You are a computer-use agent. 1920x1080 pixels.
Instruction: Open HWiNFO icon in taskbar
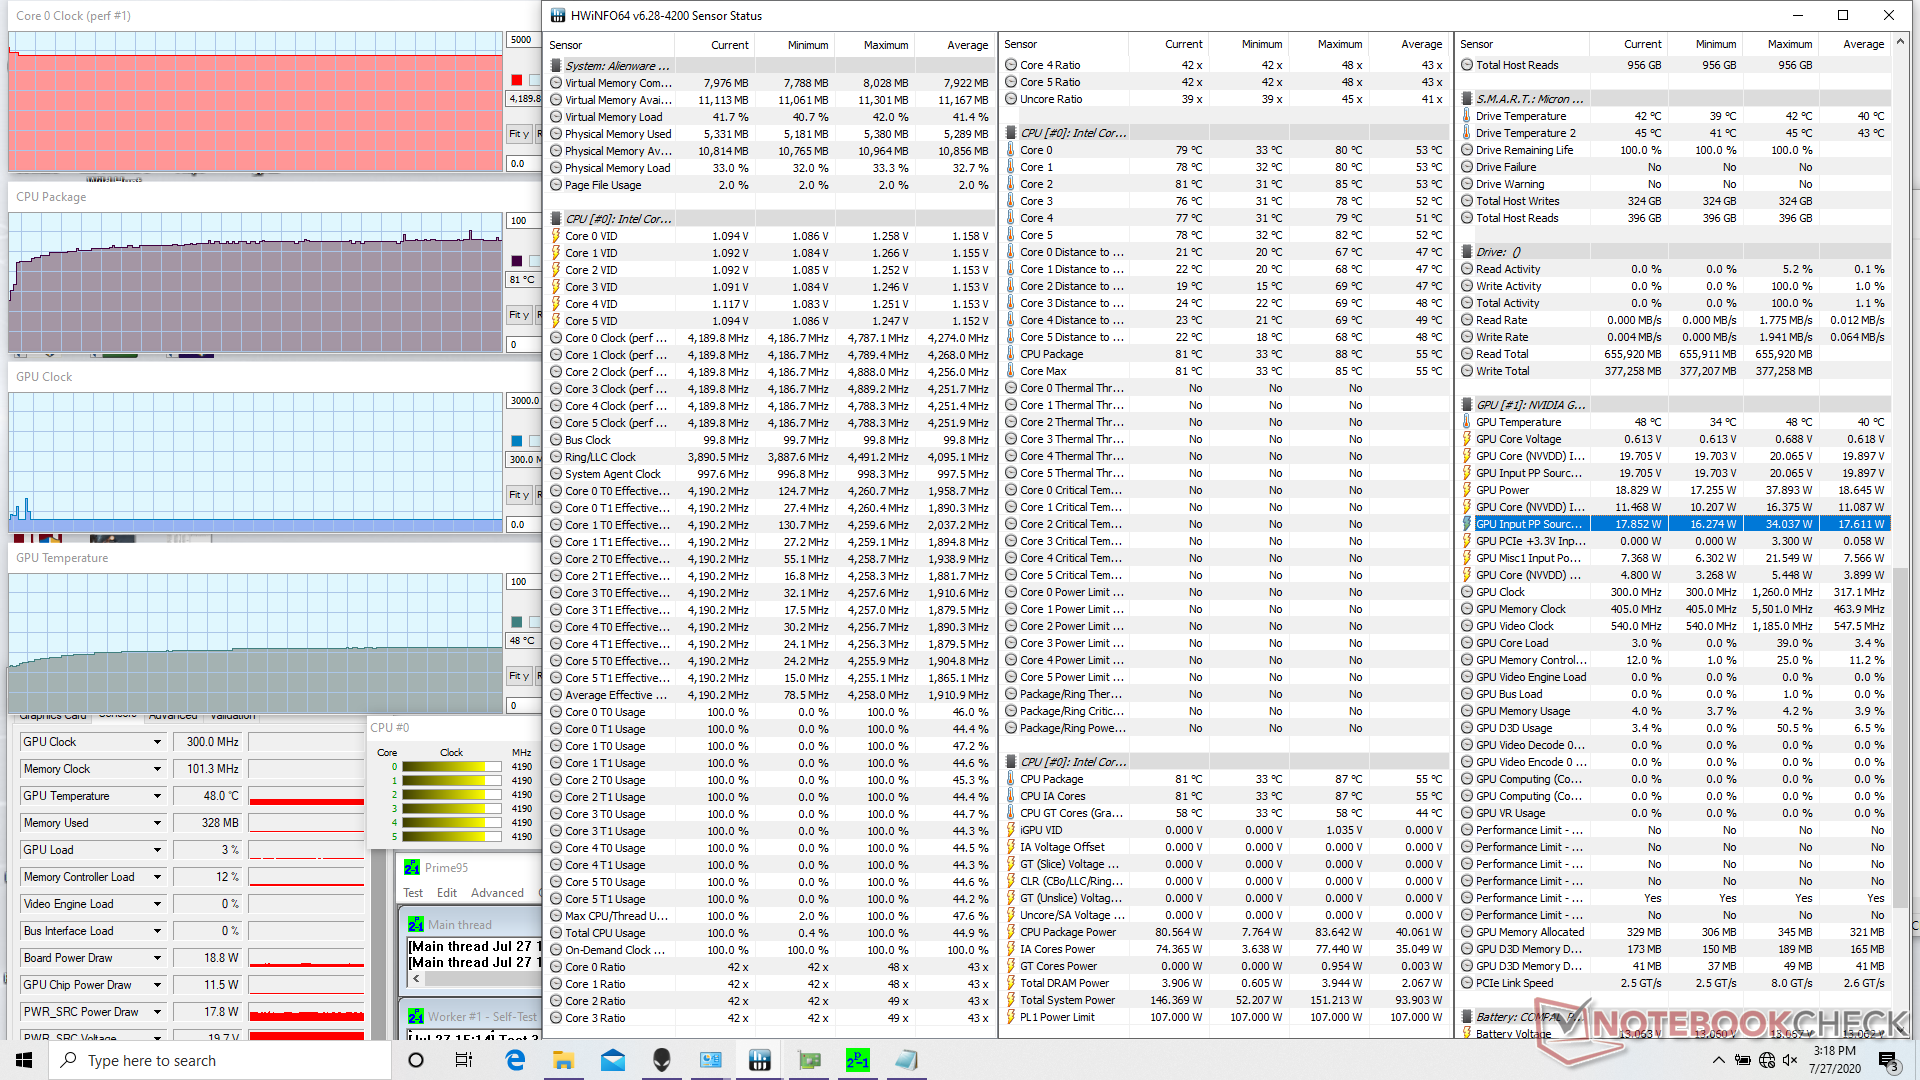759,1060
